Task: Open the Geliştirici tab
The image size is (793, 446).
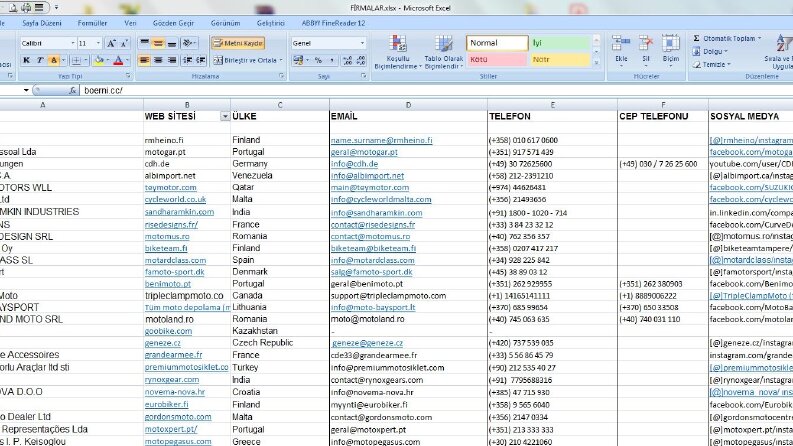Action: (x=271, y=23)
